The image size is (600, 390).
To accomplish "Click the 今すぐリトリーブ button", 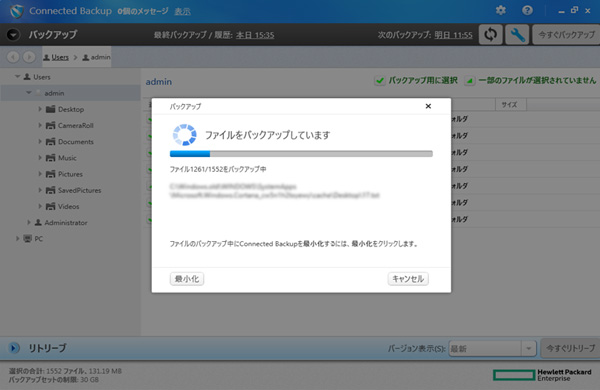I will pyautogui.click(x=570, y=348).
